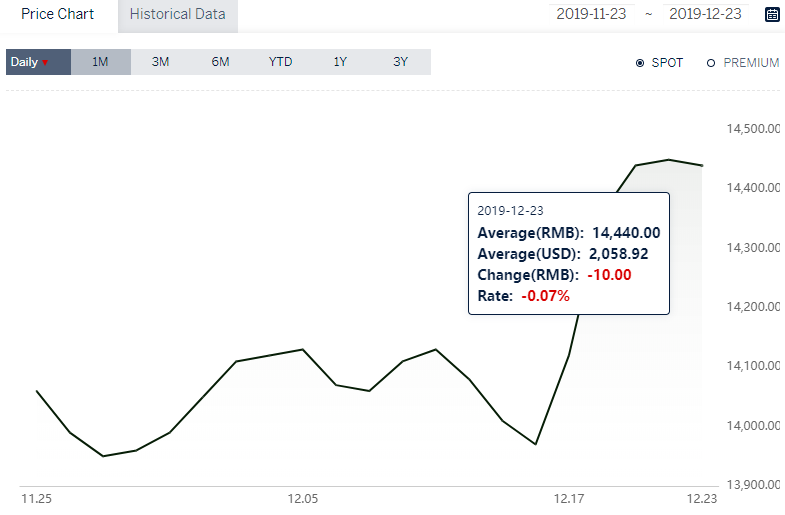
Task: Choose the YTD time range
Action: click(x=280, y=62)
